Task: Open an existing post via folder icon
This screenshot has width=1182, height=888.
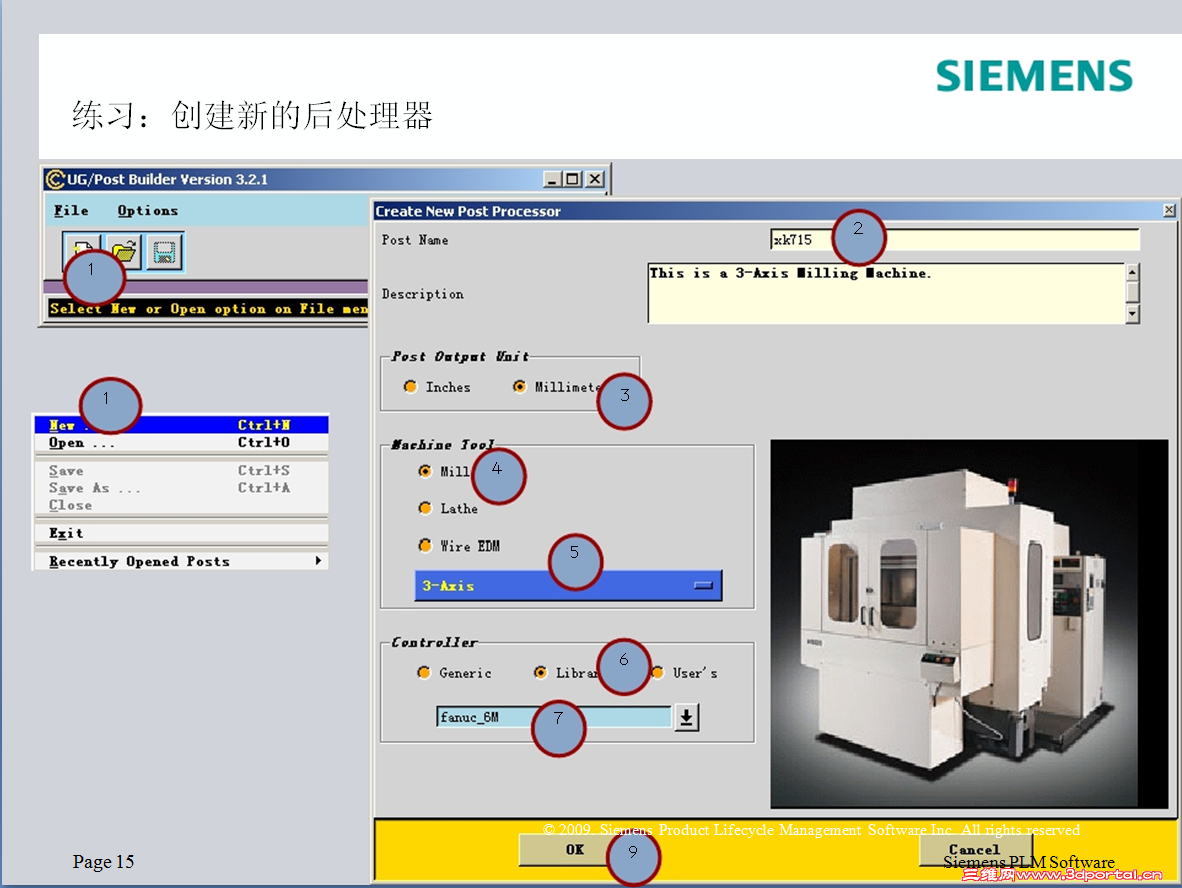Action: pyautogui.click(x=124, y=252)
